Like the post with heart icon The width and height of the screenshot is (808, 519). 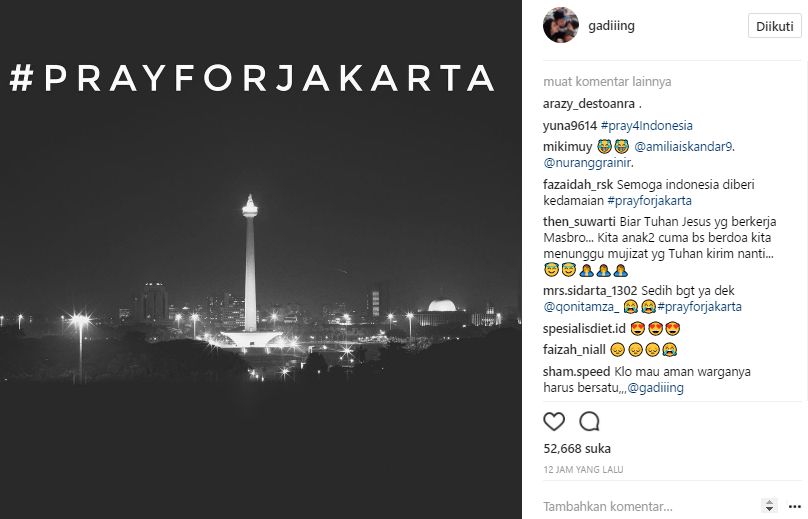pos(554,422)
